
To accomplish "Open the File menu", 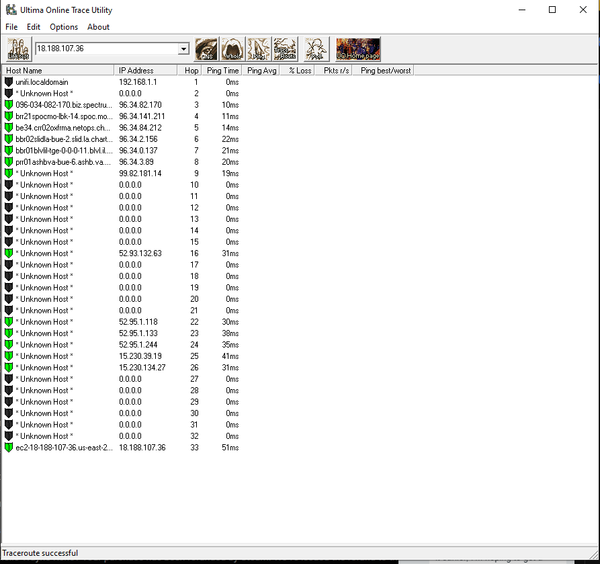I will [x=11, y=27].
